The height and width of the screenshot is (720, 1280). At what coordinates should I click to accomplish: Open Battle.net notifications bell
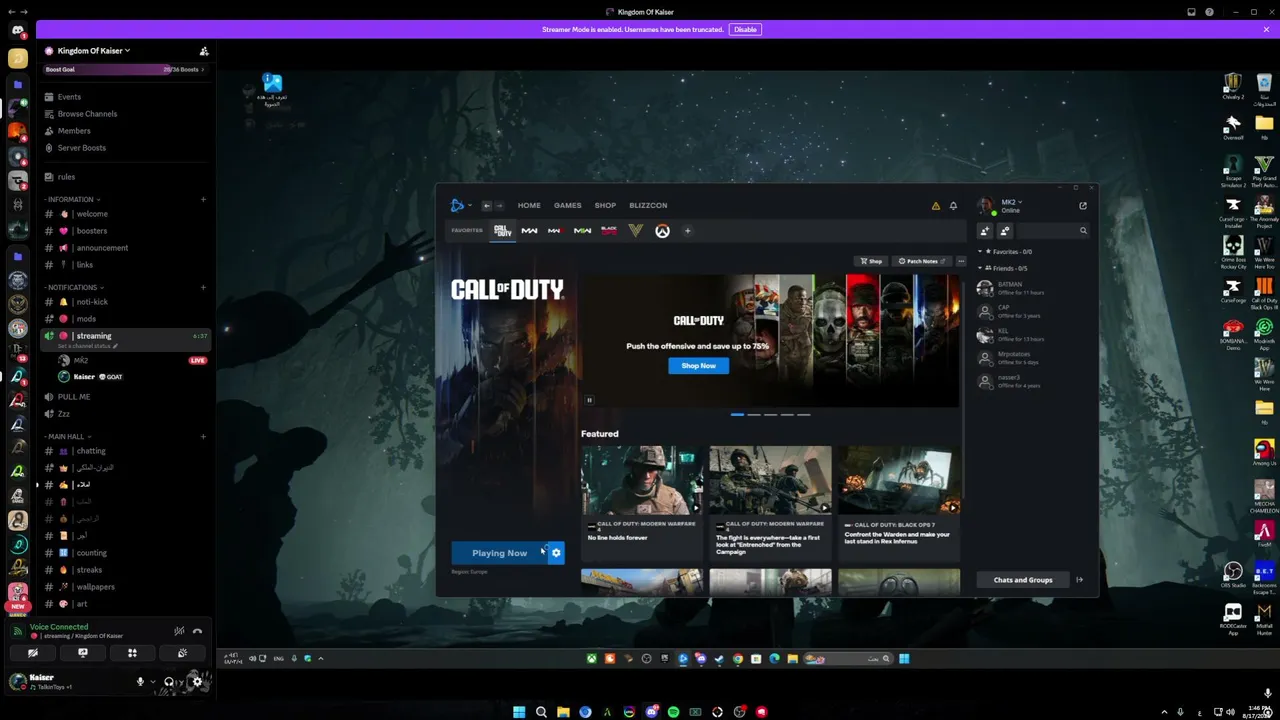point(953,206)
